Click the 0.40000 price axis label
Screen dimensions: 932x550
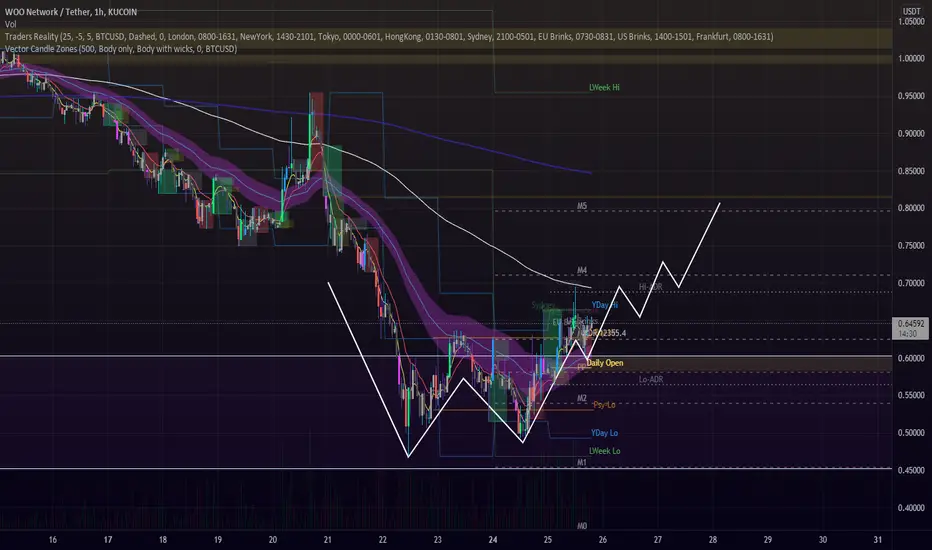(911, 508)
